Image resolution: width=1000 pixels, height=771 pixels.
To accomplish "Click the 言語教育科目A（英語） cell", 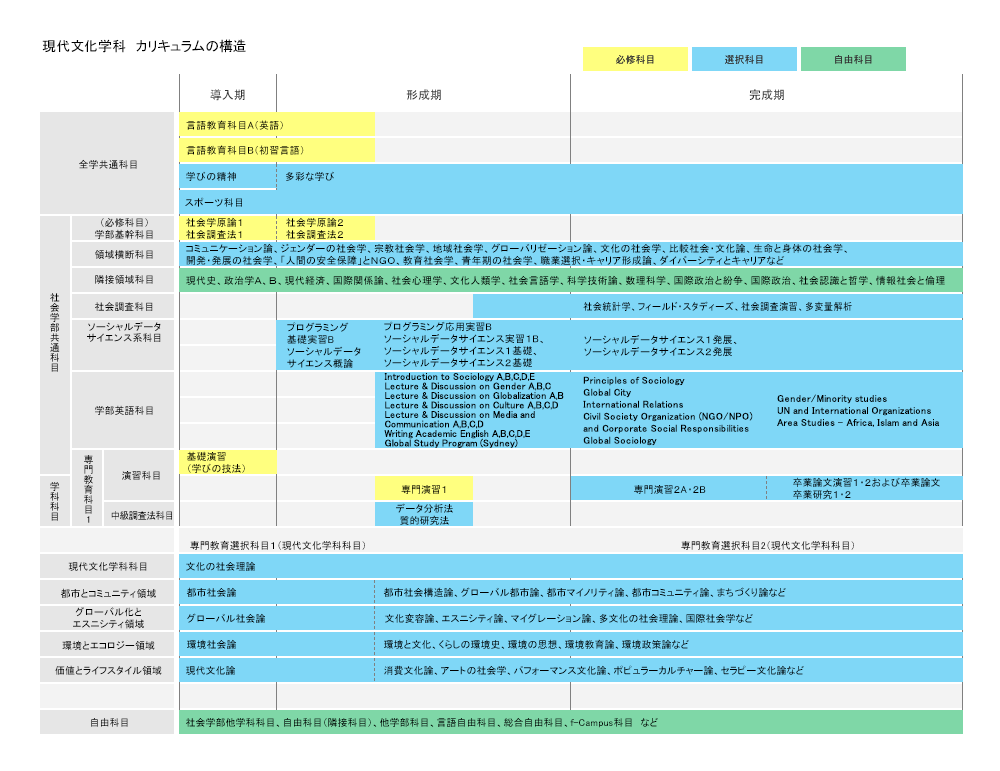I will pos(277,125).
